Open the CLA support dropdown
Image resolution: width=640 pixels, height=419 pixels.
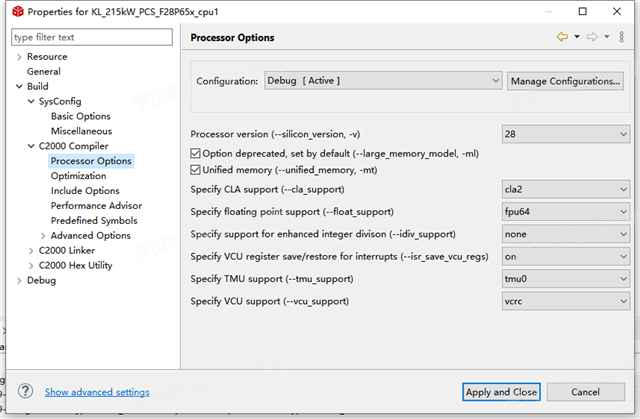click(x=566, y=189)
